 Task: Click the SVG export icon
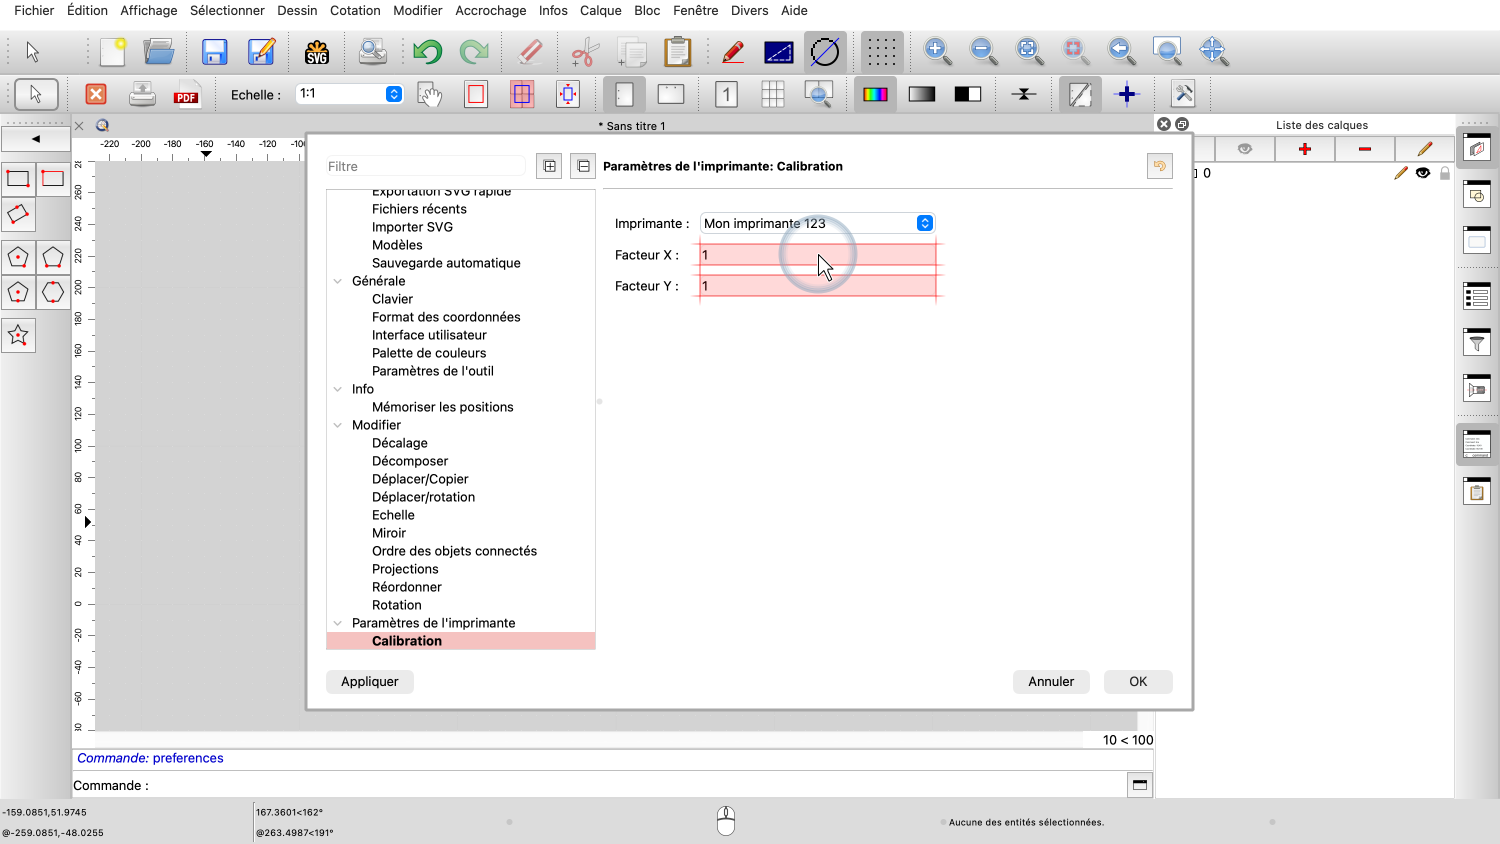317,52
